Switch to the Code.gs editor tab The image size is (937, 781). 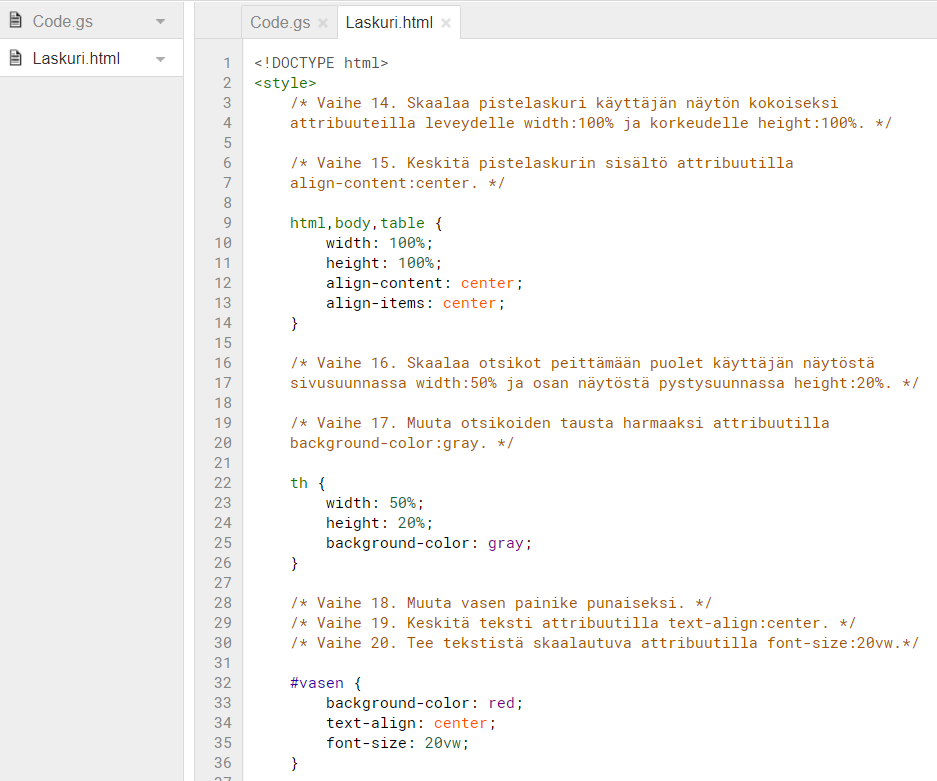click(280, 22)
